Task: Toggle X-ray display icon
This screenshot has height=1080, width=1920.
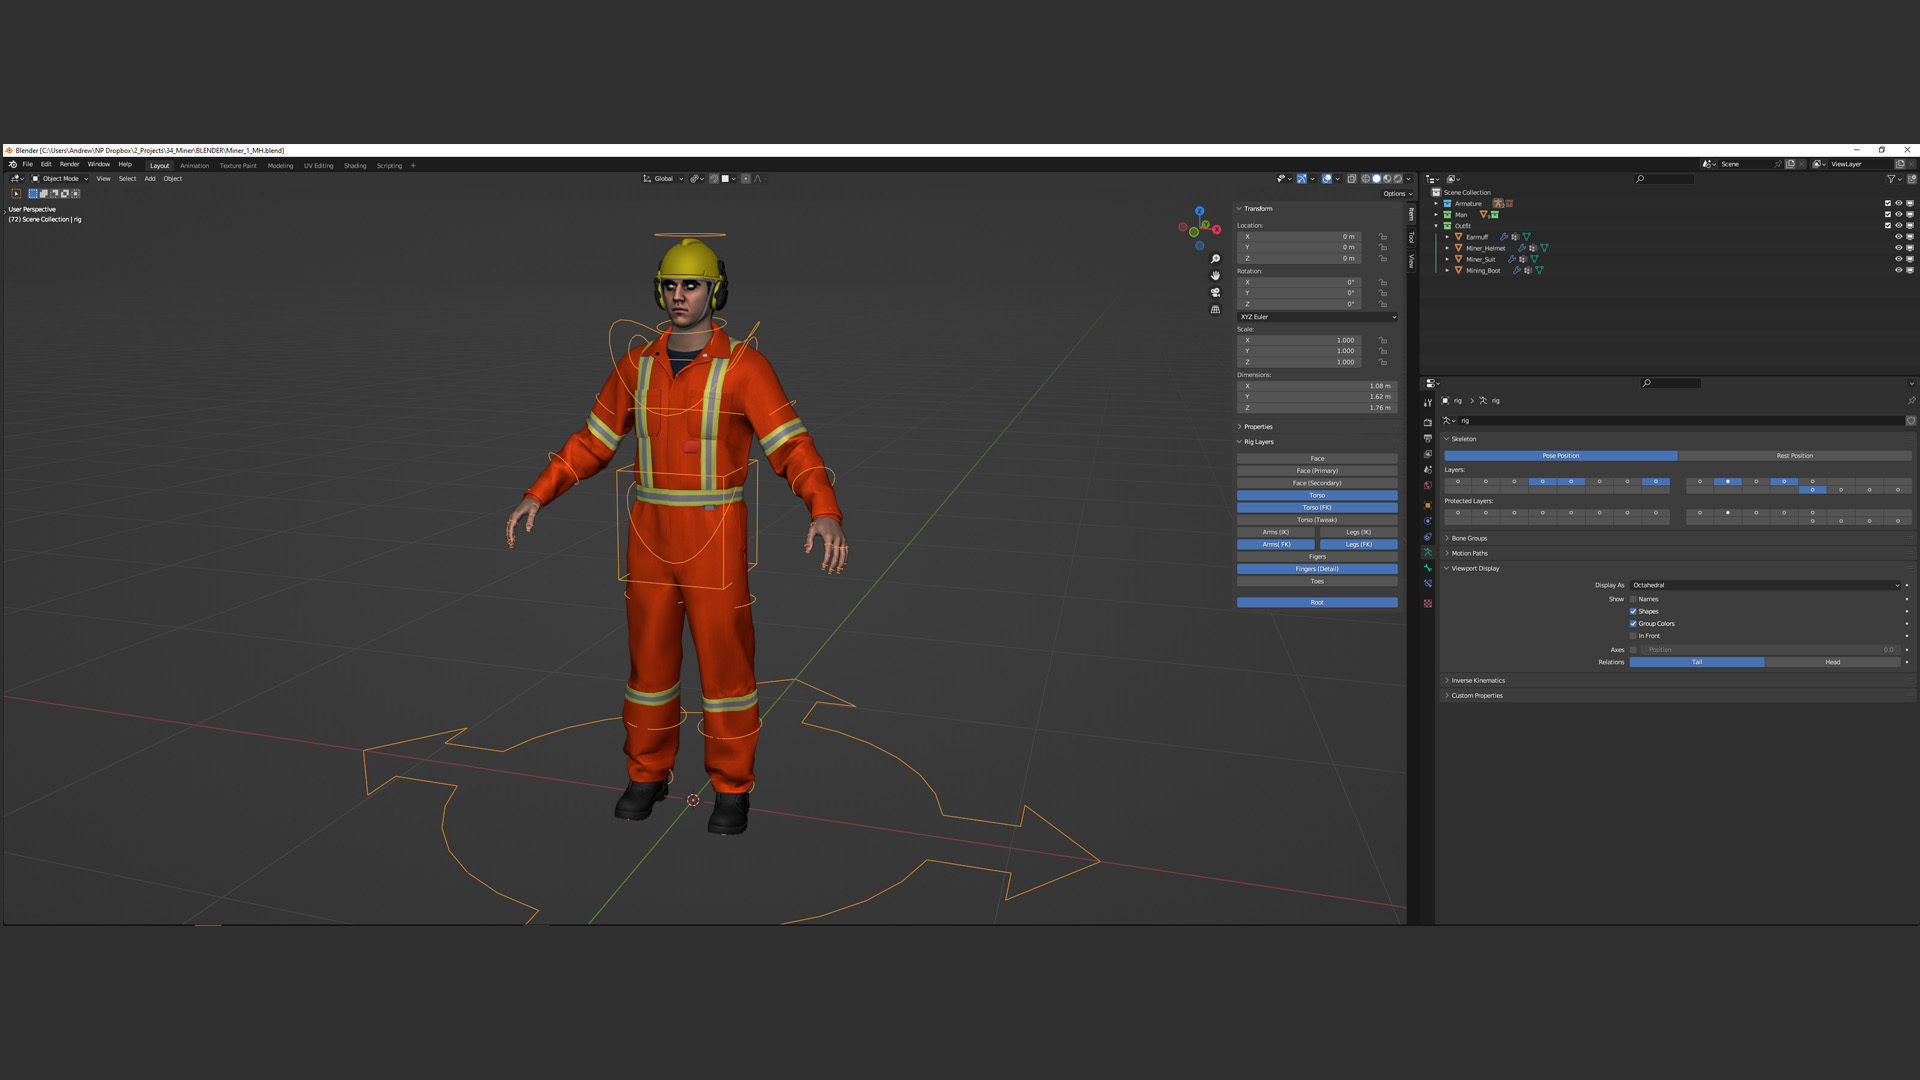Action: coord(1351,179)
